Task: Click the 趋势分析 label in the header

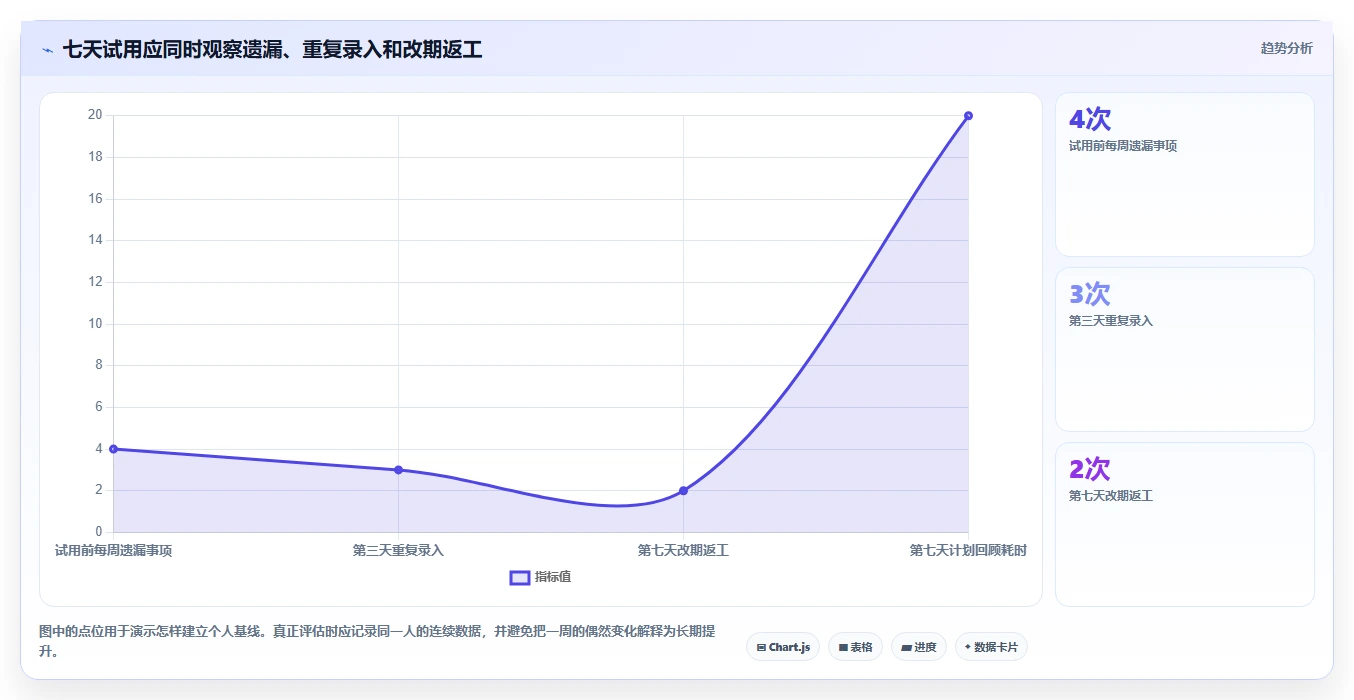Action: (x=1287, y=48)
